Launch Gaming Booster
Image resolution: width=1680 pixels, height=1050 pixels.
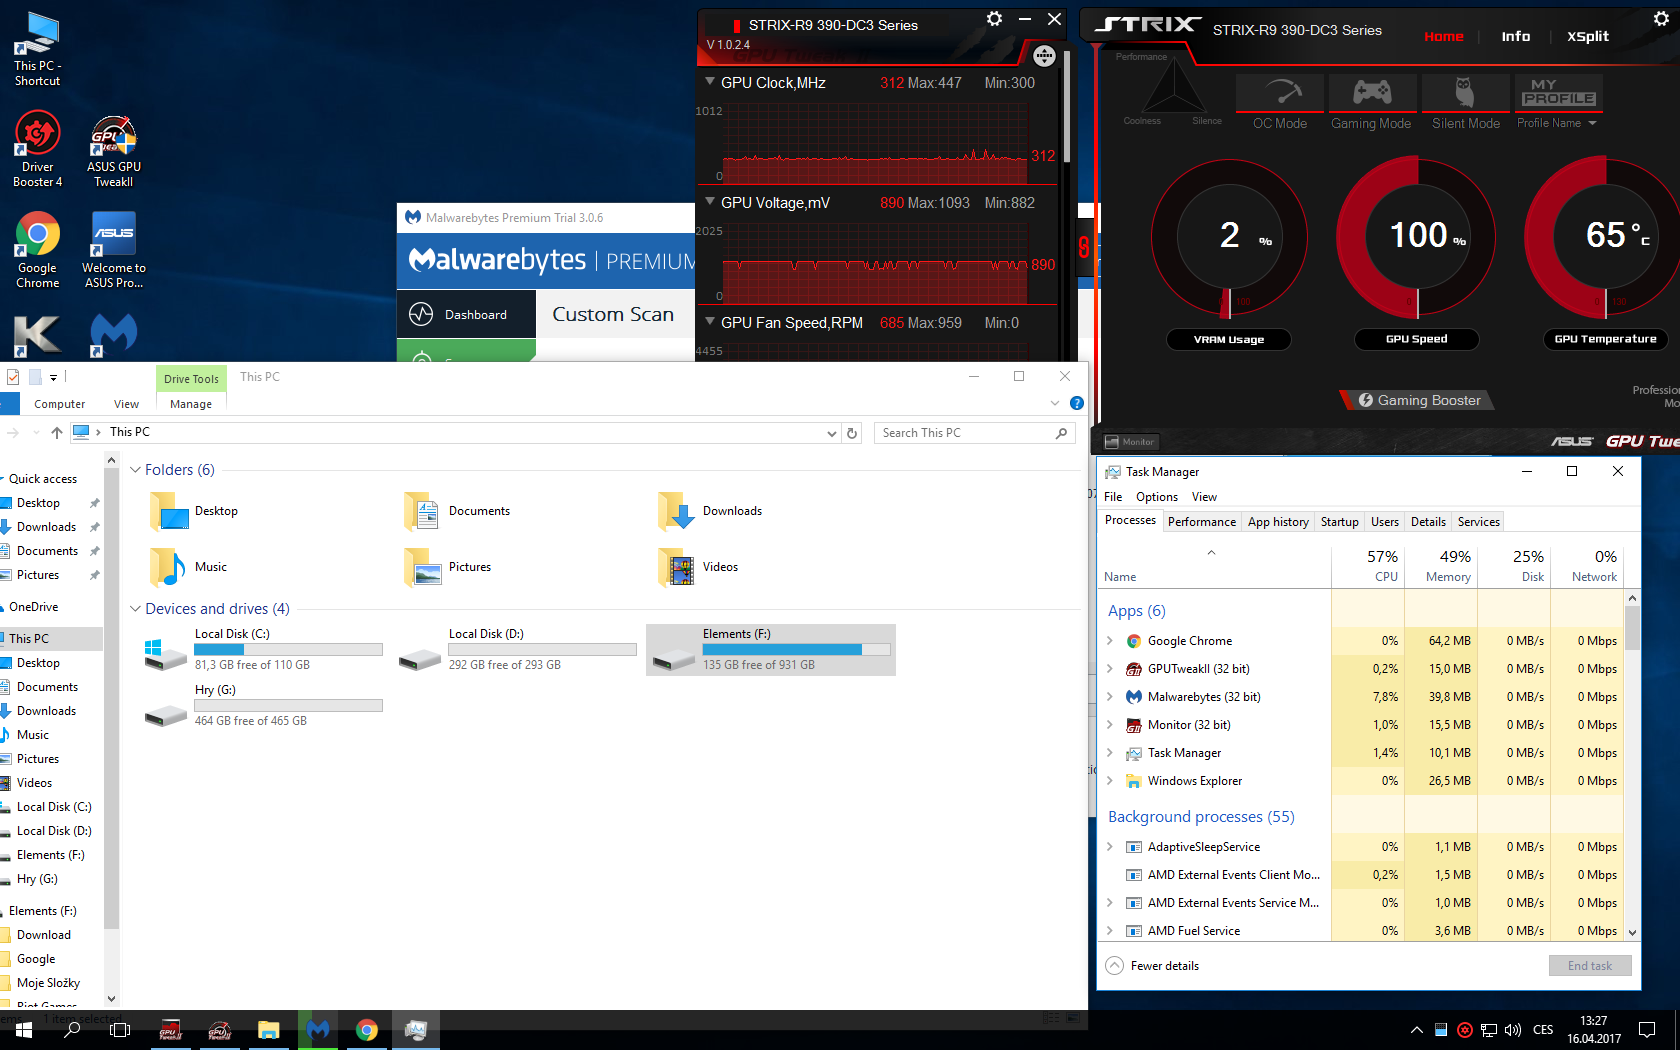tap(1419, 400)
